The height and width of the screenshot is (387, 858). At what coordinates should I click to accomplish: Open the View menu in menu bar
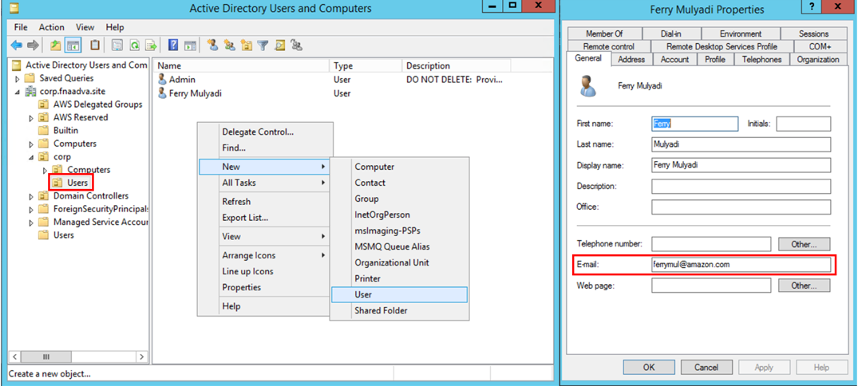[85, 27]
